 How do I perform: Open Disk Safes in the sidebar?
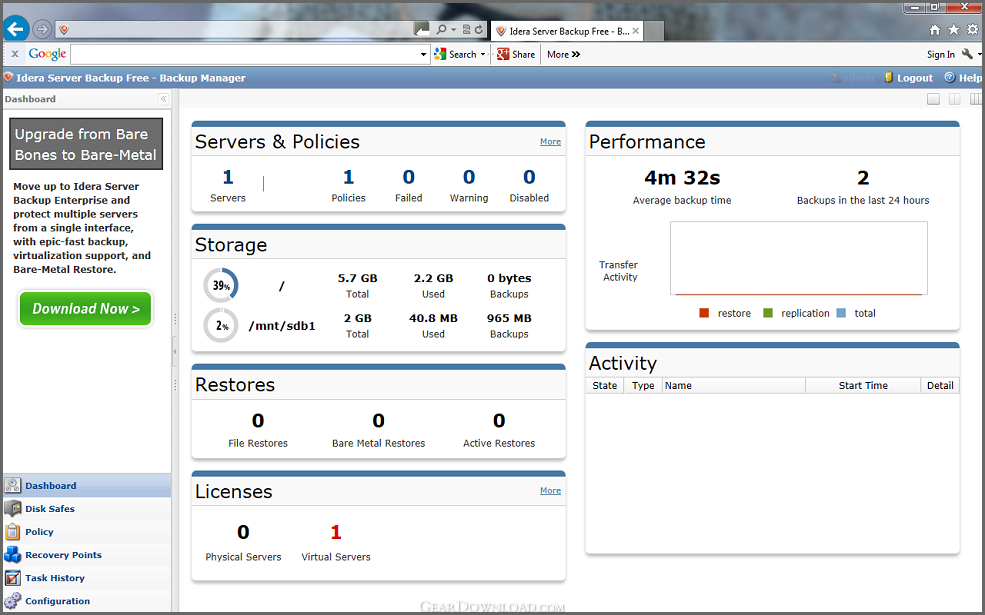(87, 509)
